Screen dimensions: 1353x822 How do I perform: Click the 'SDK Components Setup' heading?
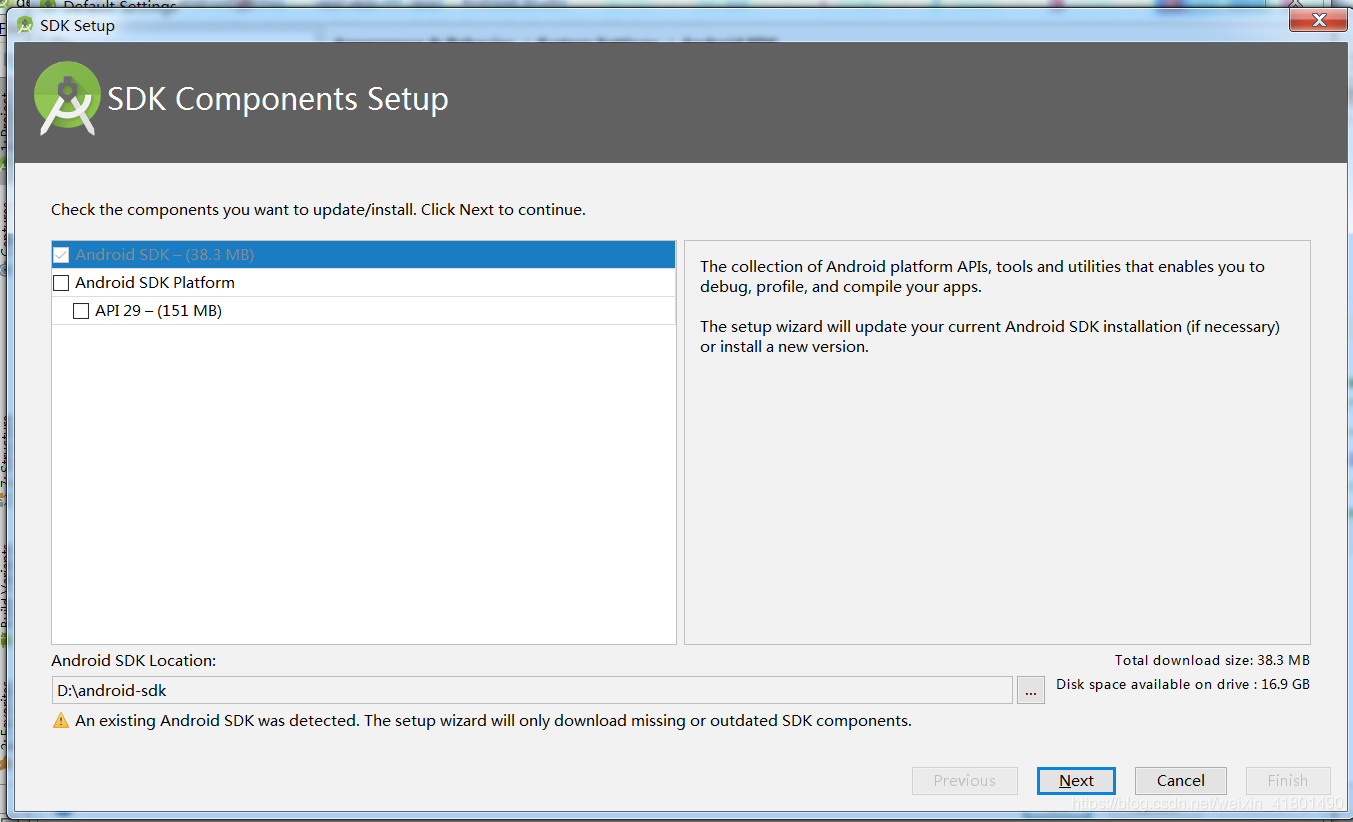(278, 99)
